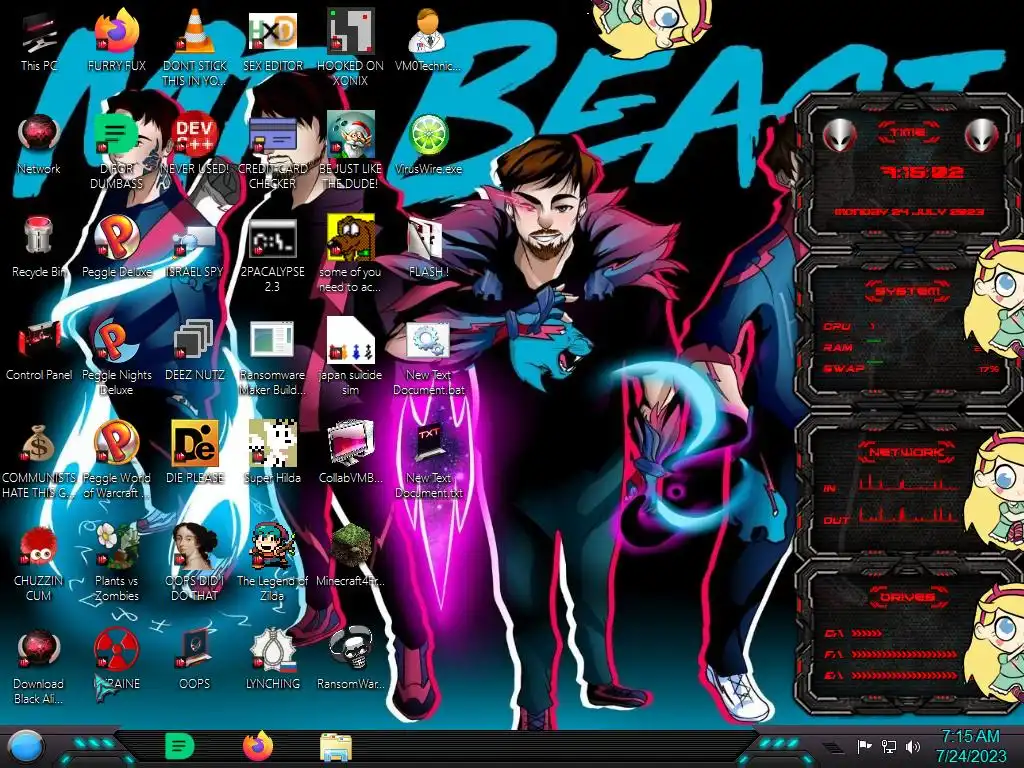Open the volume speaker tray icon
Image resolution: width=1024 pixels, height=768 pixels.
click(x=913, y=746)
